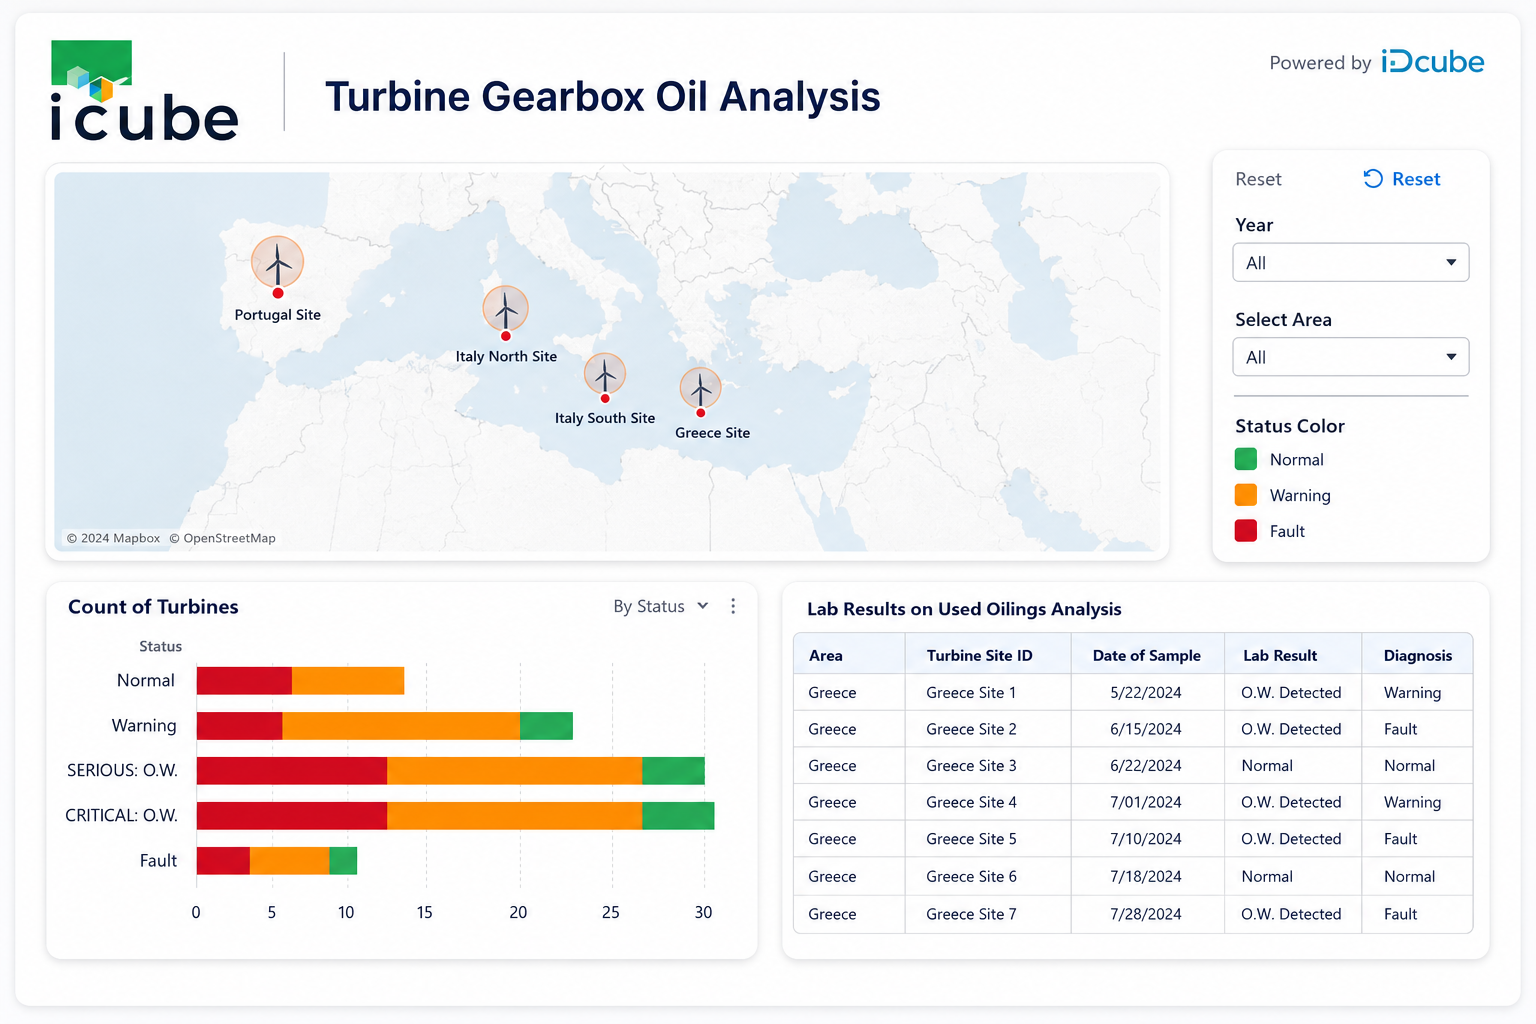This screenshot has width=1536, height=1024.
Task: Open the OpenStreetMap attribution link
Action: 222,538
